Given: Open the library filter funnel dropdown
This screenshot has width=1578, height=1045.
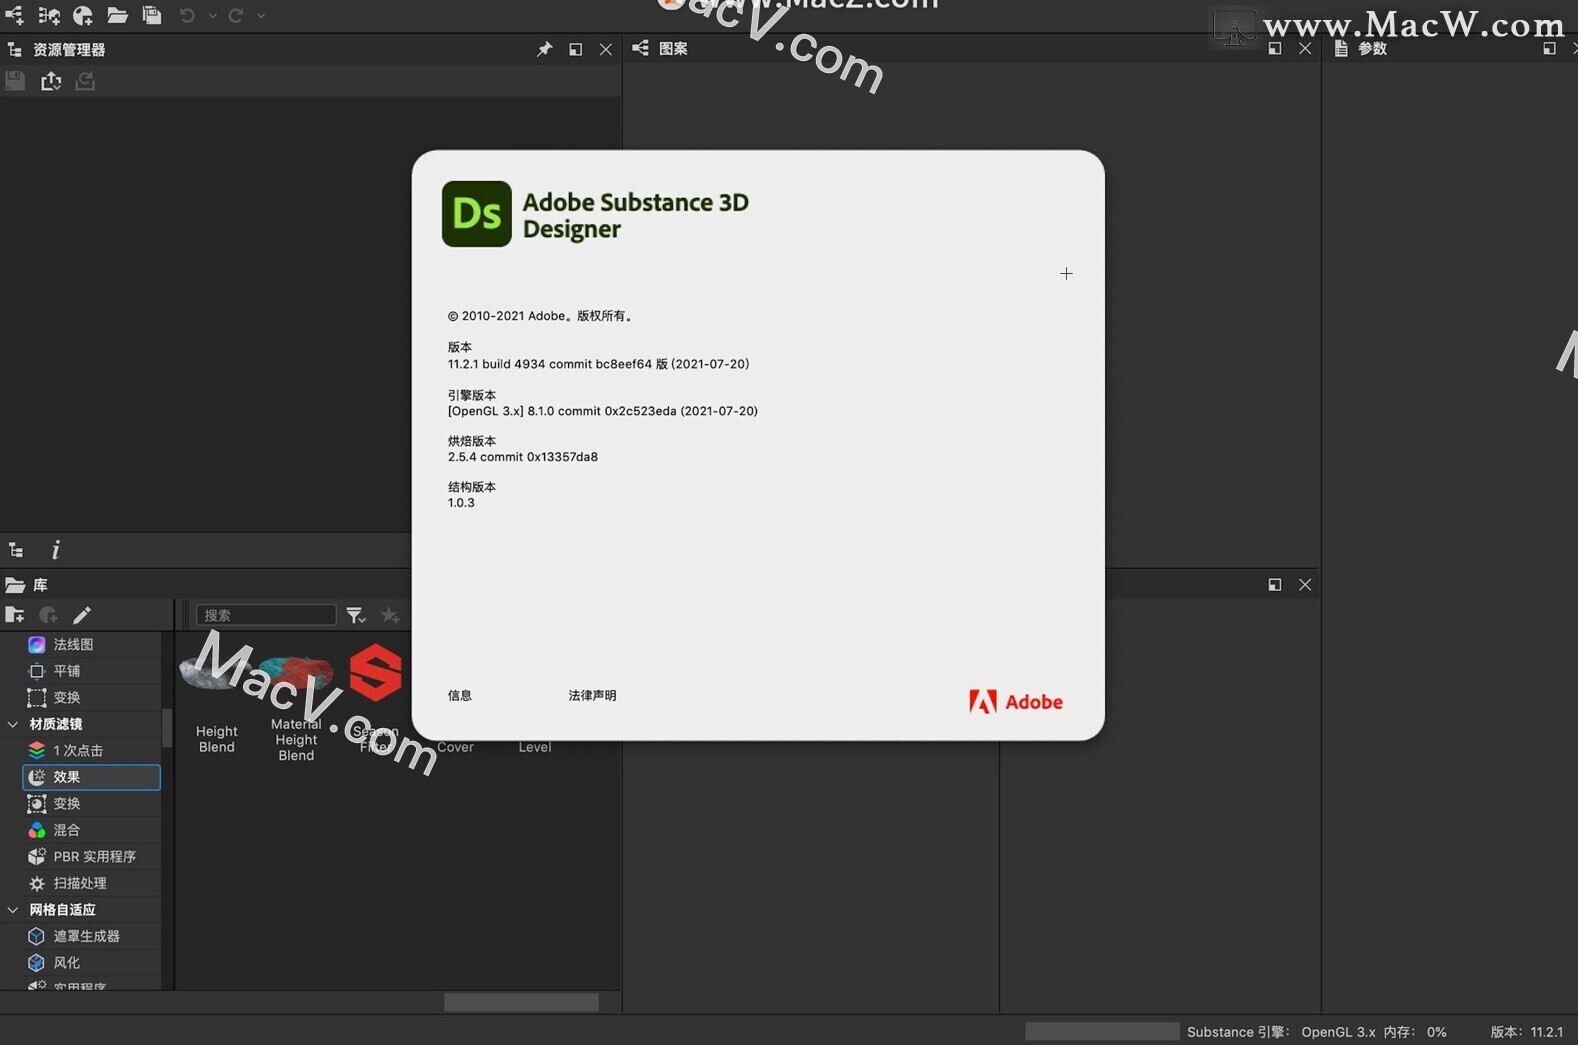Looking at the screenshot, I should click(x=356, y=615).
